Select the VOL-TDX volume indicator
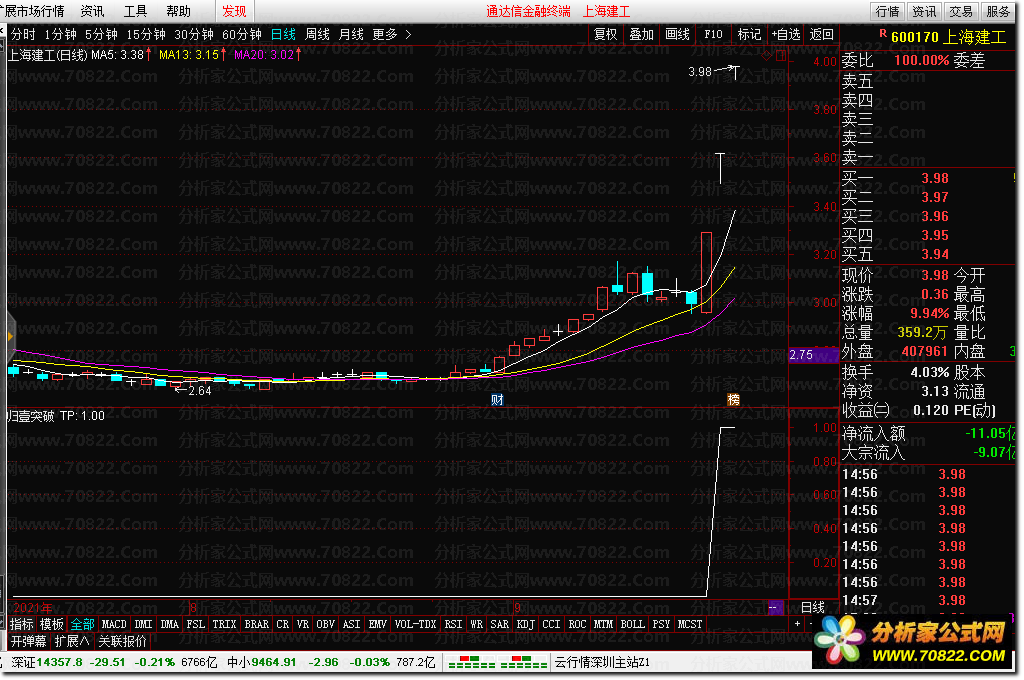1024x680 pixels. pyautogui.click(x=415, y=624)
